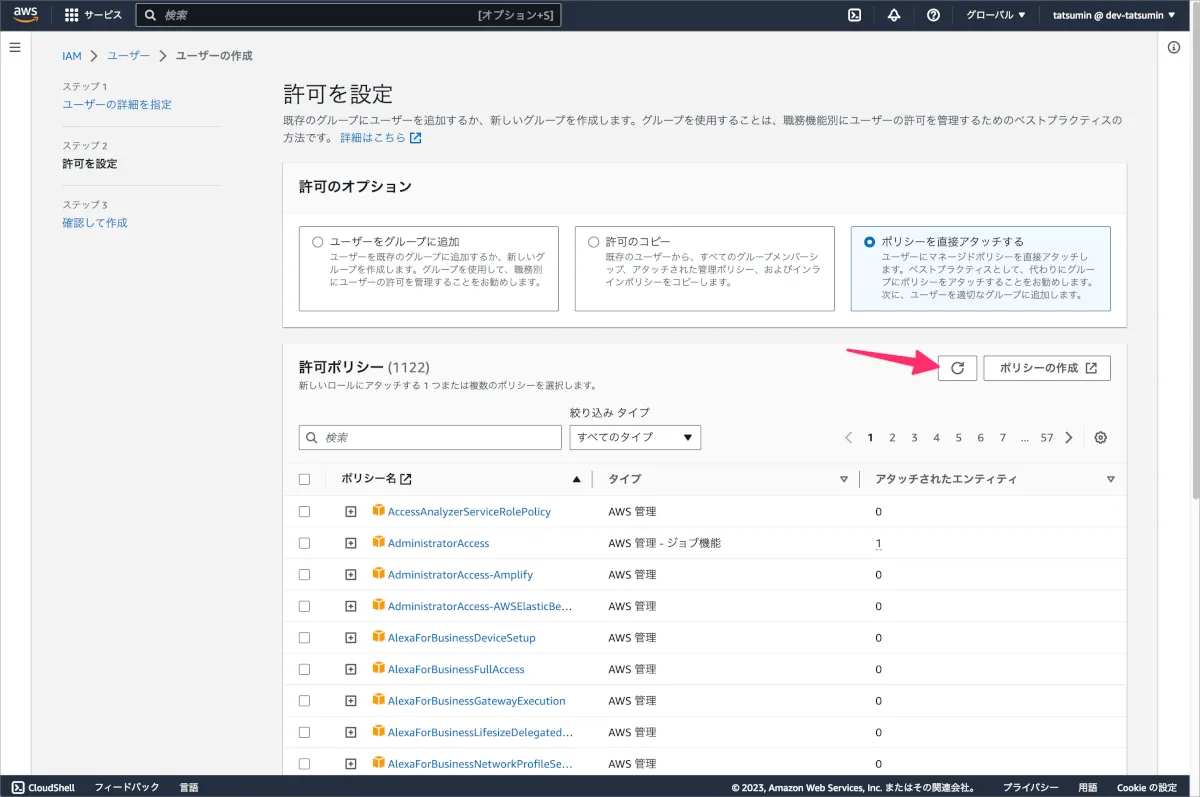Go to page 2 of policies
1200x797 pixels.
pyautogui.click(x=892, y=438)
